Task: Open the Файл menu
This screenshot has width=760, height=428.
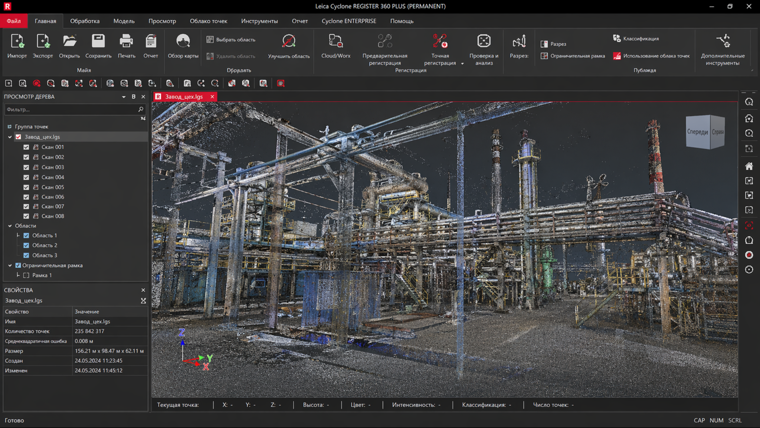Action: [14, 21]
